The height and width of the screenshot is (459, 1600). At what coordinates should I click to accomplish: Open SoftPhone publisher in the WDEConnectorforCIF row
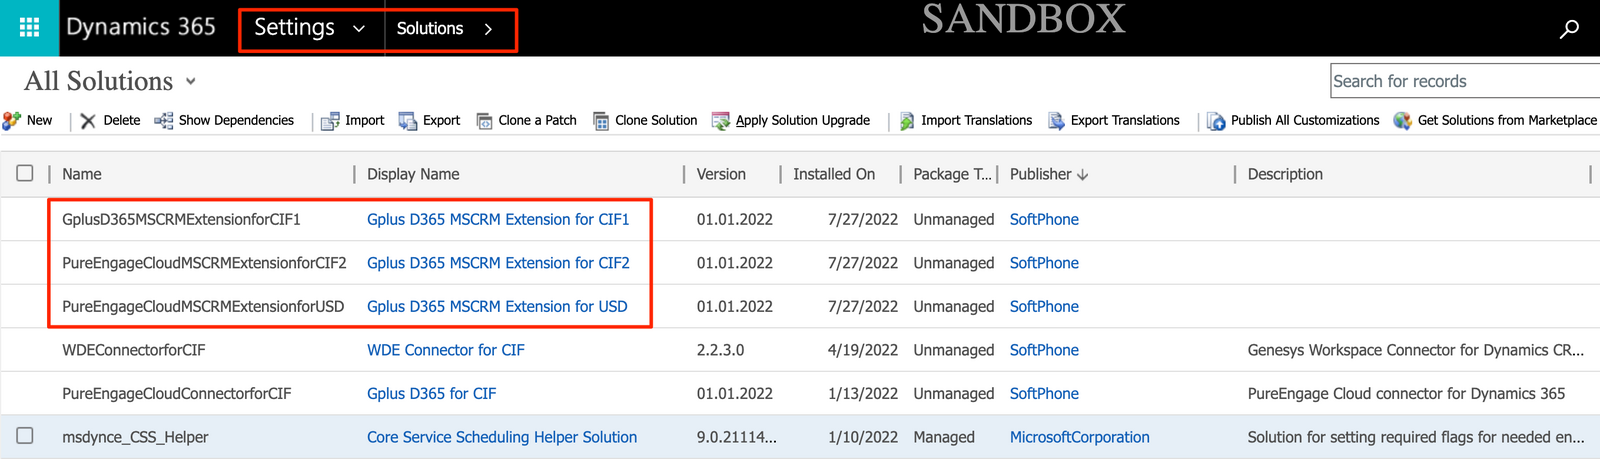pyautogui.click(x=1044, y=350)
